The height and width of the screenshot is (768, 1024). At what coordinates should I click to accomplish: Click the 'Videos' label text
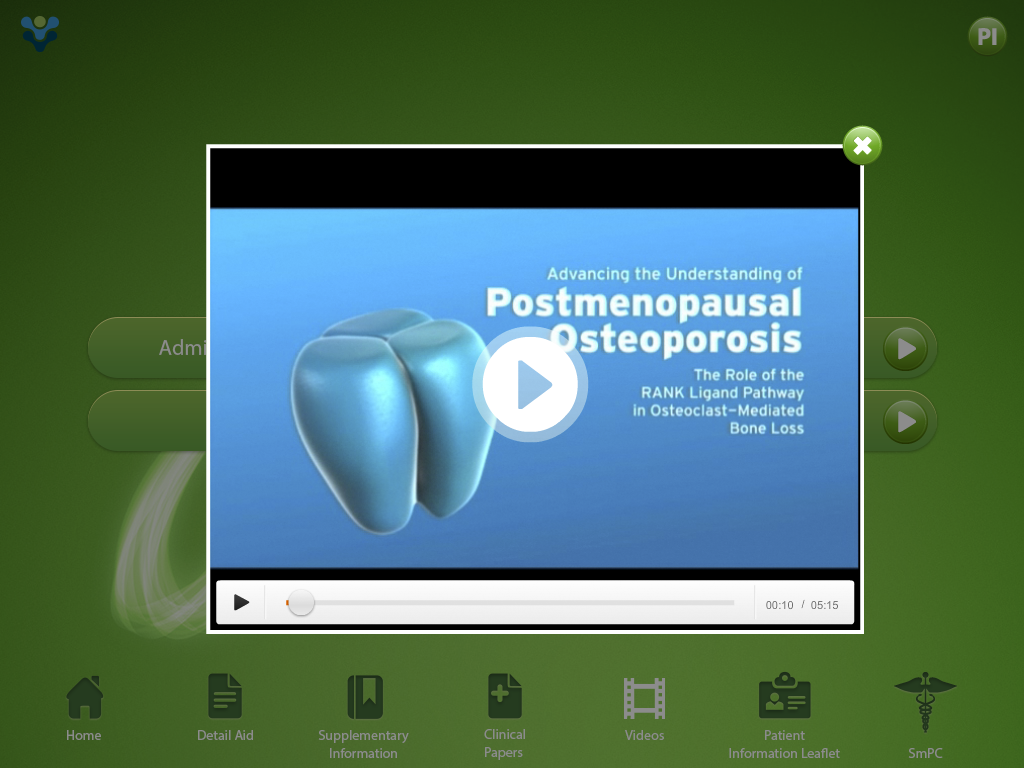(644, 735)
